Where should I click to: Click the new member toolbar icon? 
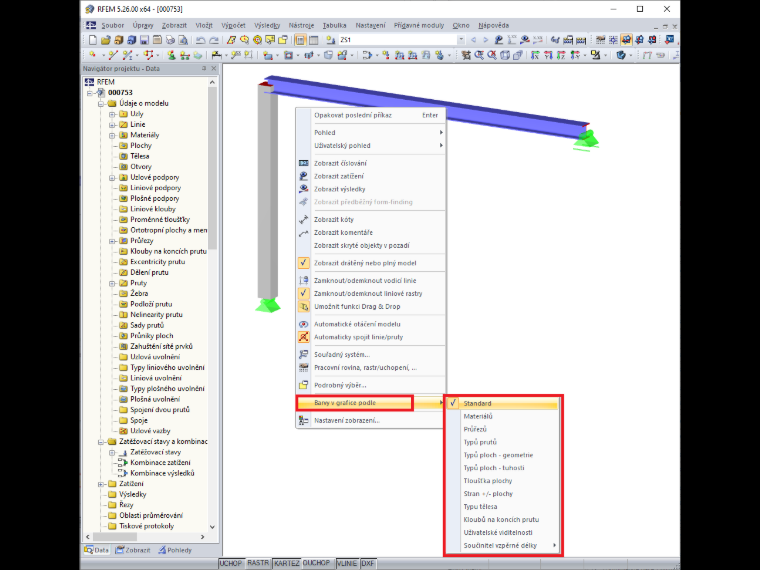tap(127, 55)
